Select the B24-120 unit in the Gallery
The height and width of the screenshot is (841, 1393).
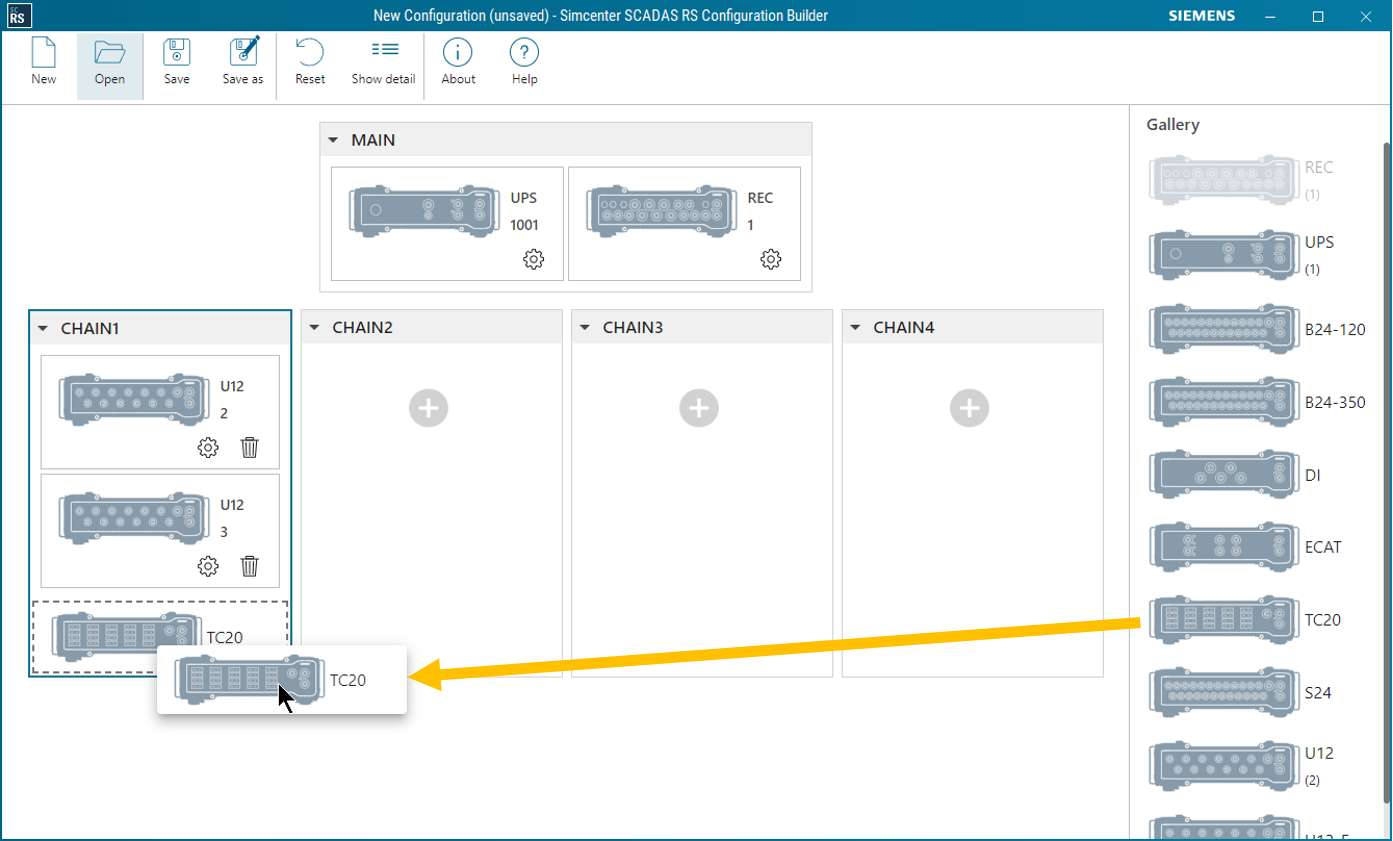click(x=1256, y=329)
